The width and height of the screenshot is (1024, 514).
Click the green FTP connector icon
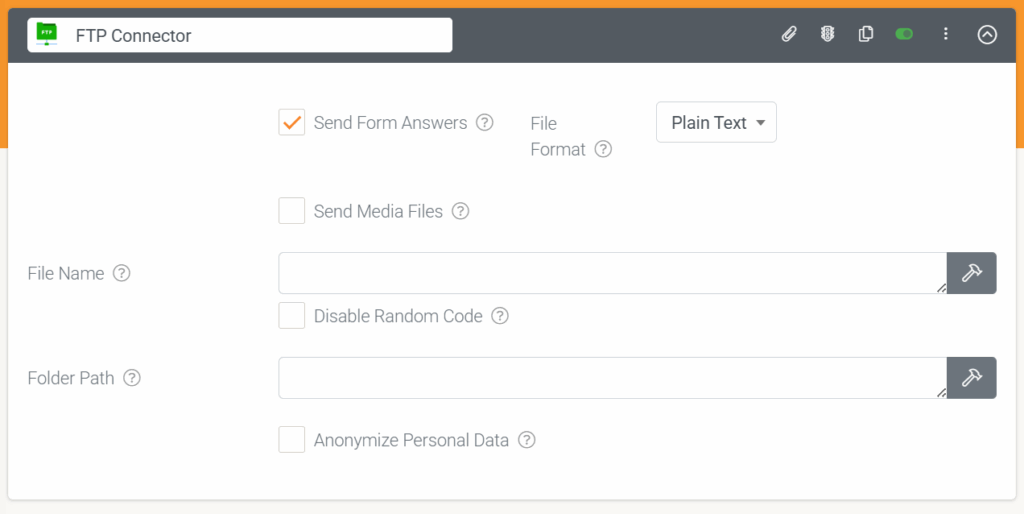click(46, 34)
